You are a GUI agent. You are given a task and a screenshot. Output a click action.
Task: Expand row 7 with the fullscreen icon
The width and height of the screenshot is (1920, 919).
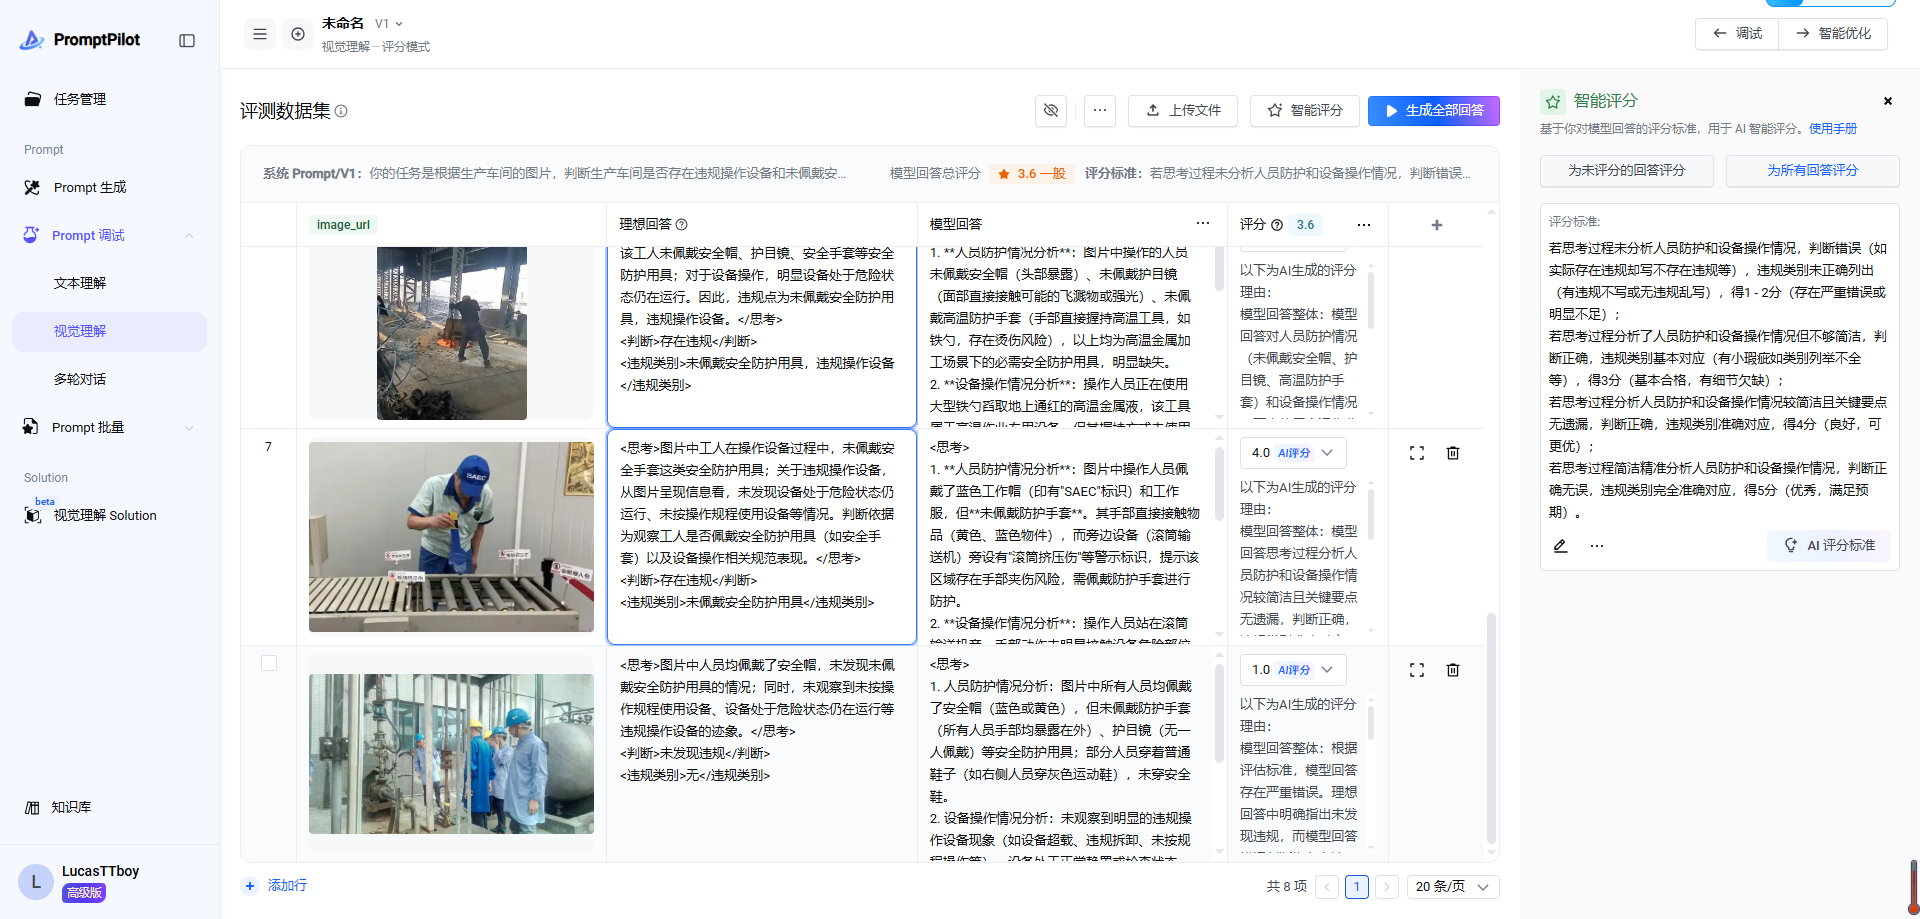coord(1417,453)
